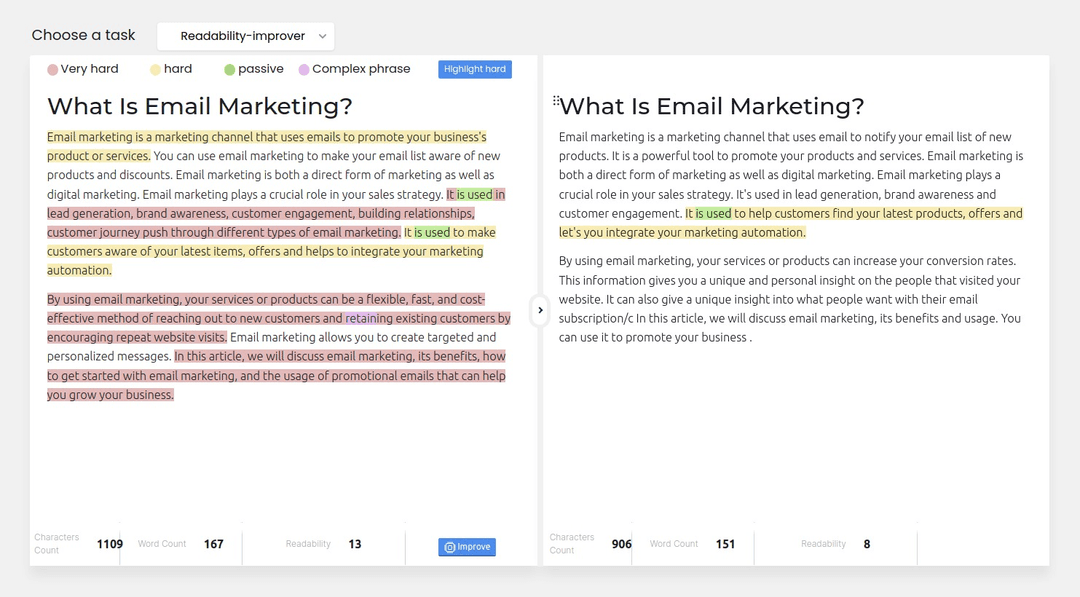Click sentence 'Email marketing allows you to create targeted'
The image size is (1080, 597).
pyautogui.click(x=271, y=347)
